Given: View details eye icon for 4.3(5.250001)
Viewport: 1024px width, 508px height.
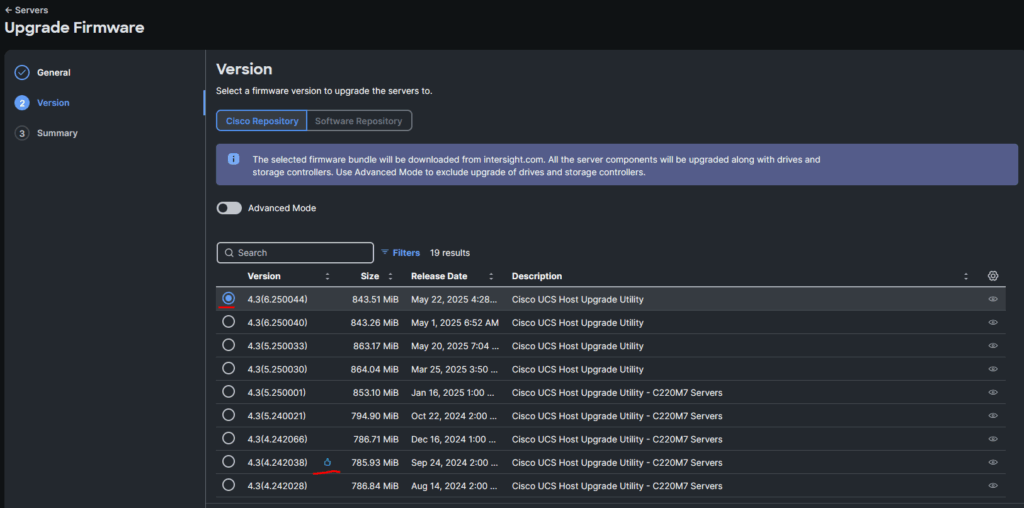Looking at the screenshot, I should [x=993, y=392].
